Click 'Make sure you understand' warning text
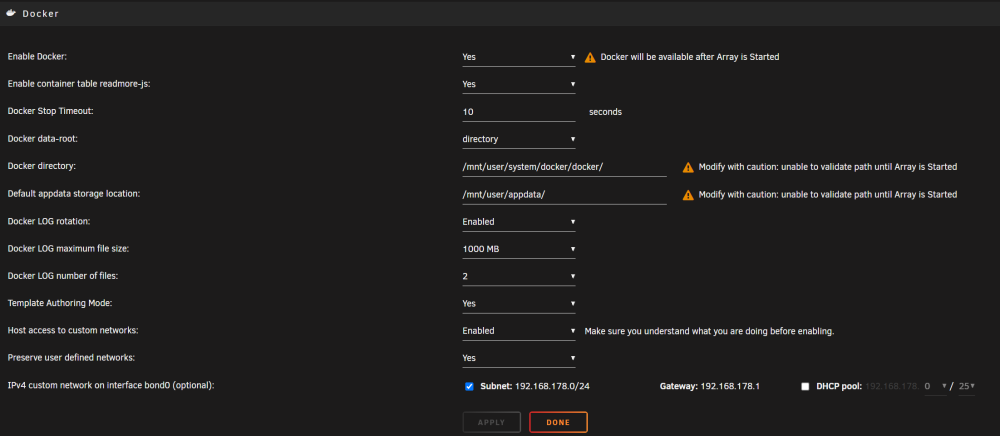This screenshot has height=436, width=1000. (x=710, y=331)
